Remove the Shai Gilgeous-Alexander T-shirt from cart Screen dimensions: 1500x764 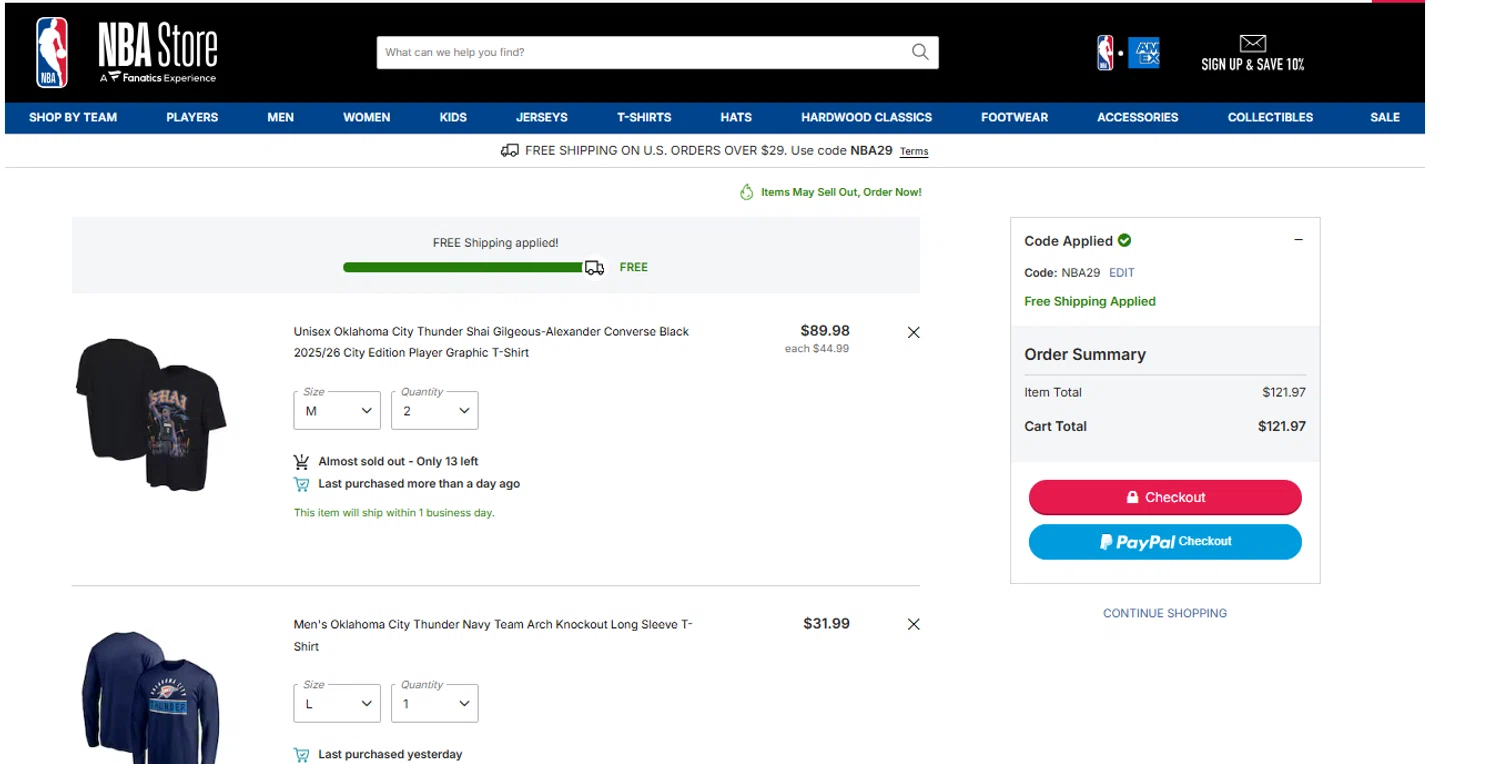913,332
